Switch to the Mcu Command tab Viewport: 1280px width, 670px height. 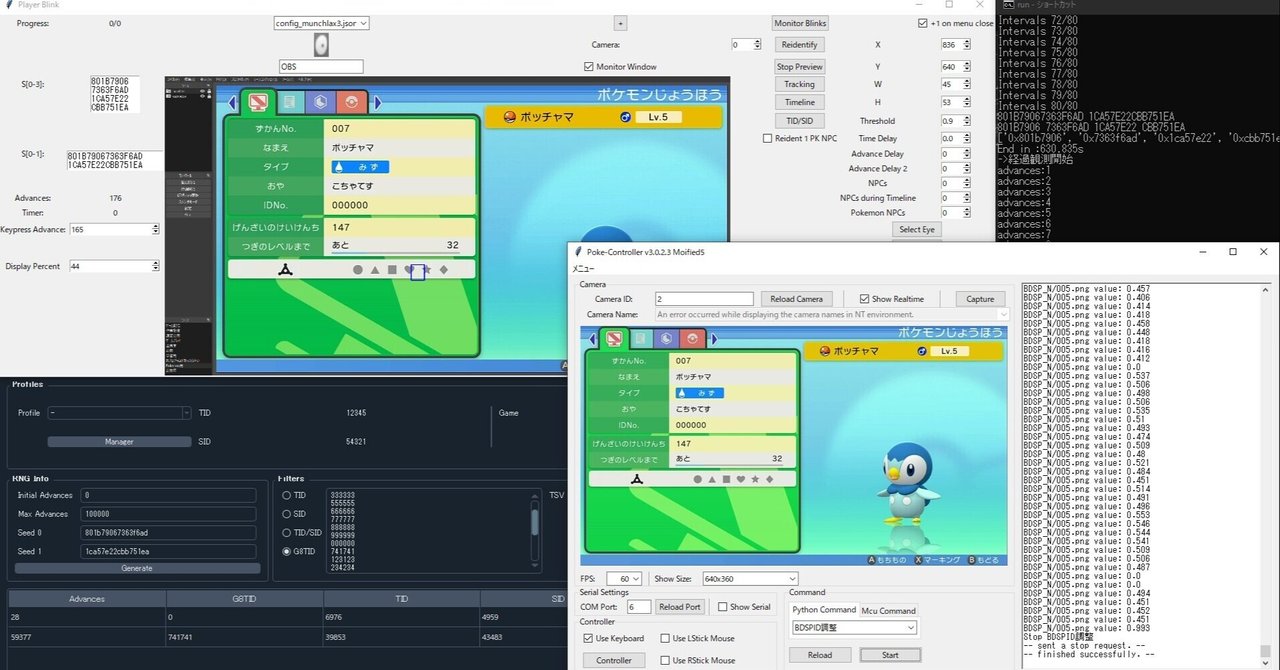pyautogui.click(x=890, y=609)
